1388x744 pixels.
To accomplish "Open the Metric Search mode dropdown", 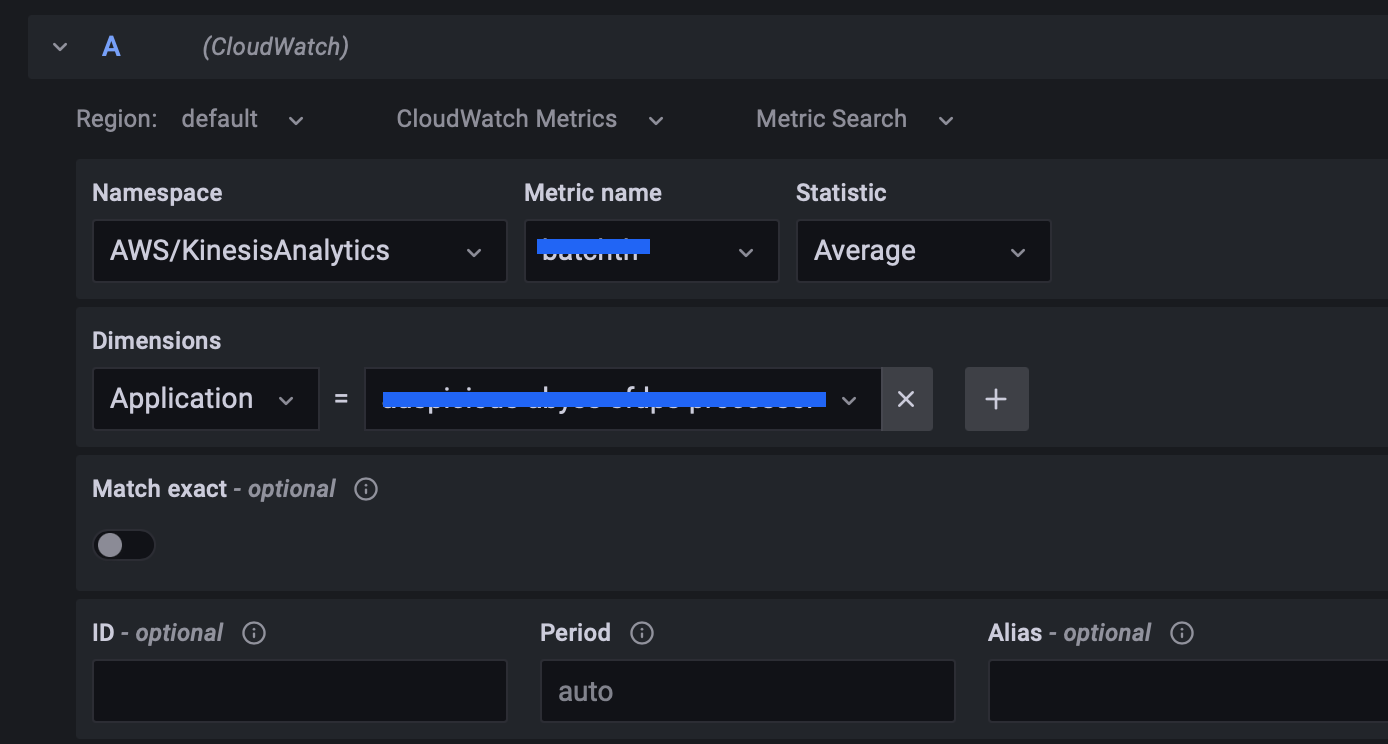I will coord(855,118).
